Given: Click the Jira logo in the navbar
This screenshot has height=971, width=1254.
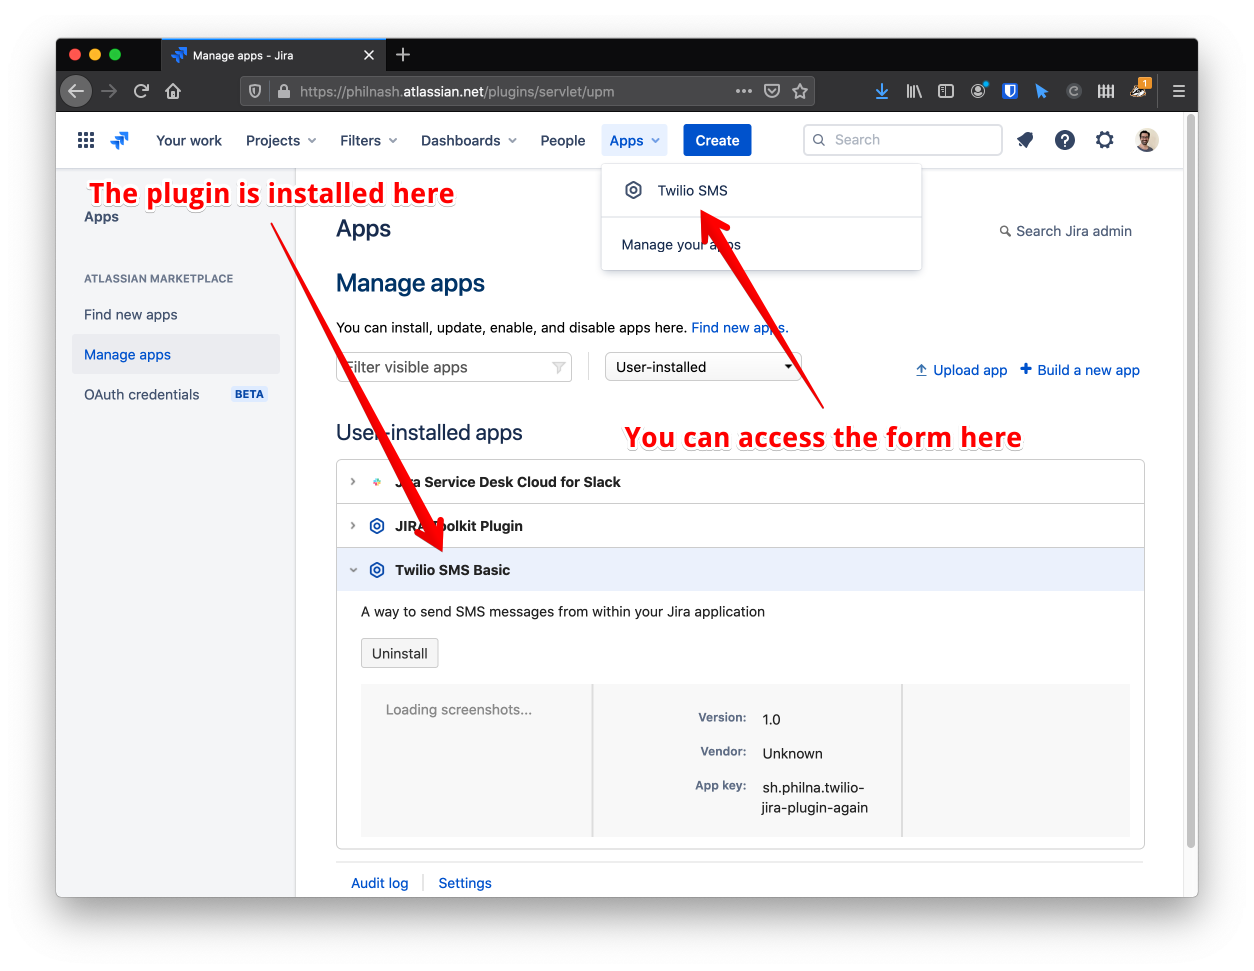Looking at the screenshot, I should point(120,140).
